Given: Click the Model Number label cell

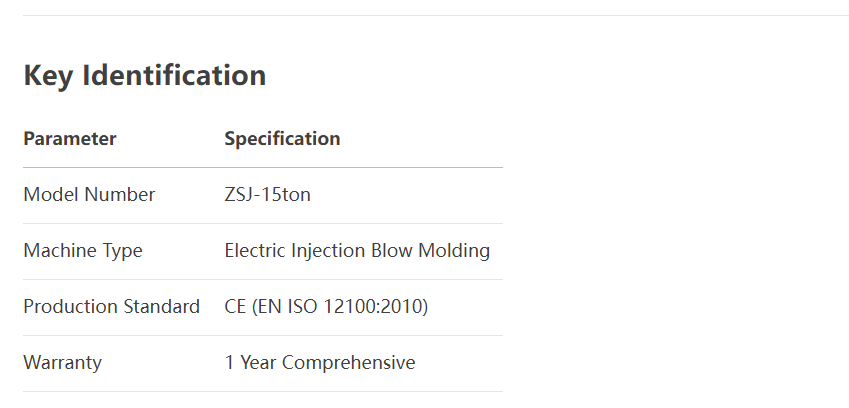Looking at the screenshot, I should [x=89, y=195].
